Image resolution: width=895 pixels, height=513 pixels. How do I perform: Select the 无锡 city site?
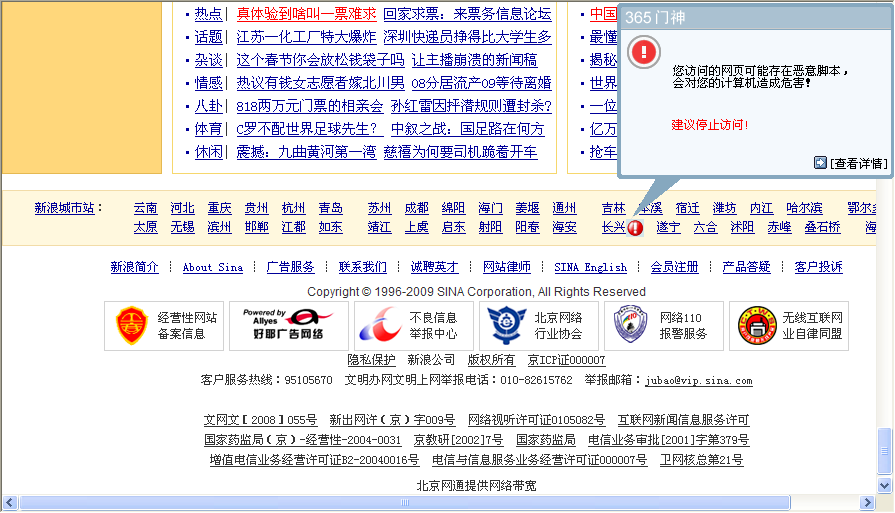183,227
